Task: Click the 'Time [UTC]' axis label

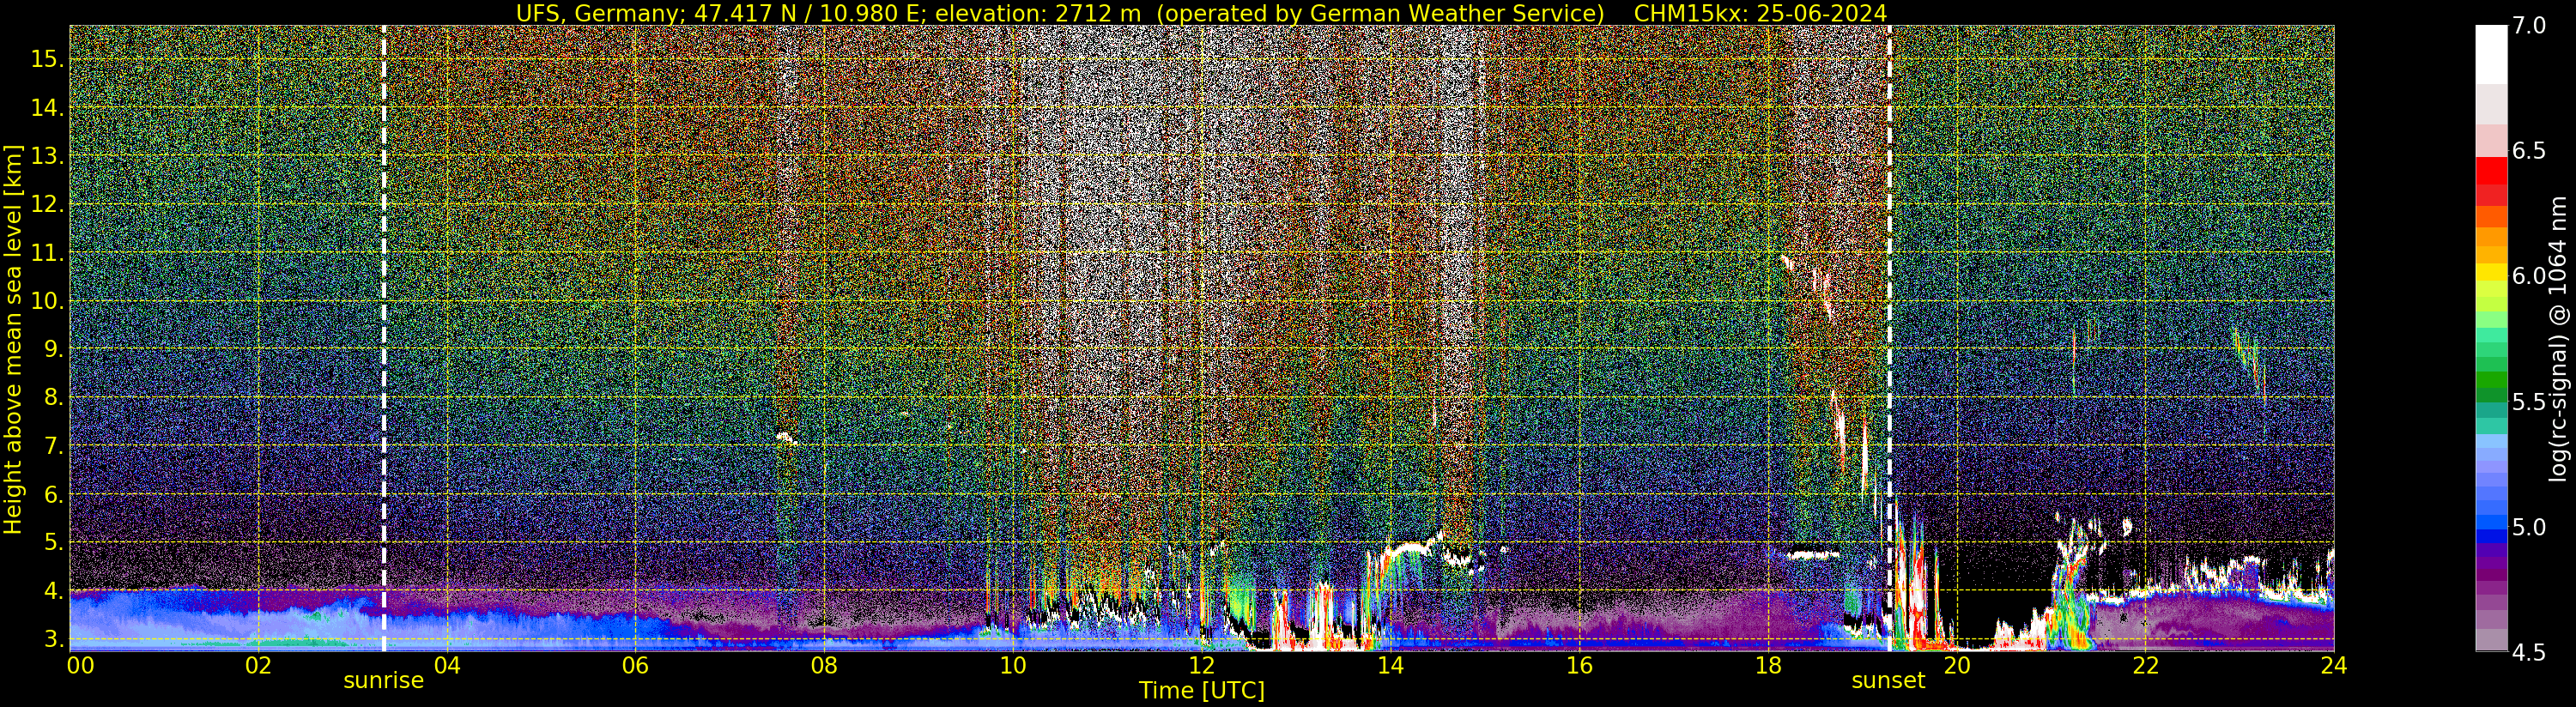Action: tap(1202, 691)
